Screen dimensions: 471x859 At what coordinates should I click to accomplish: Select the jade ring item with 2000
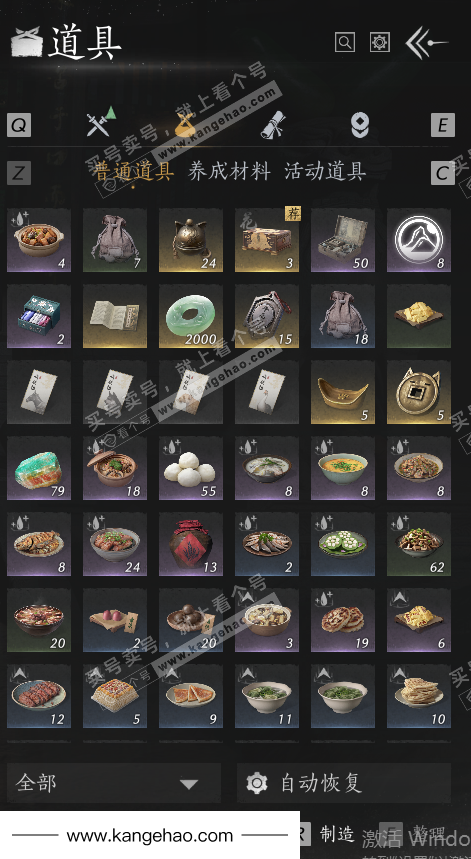tap(191, 316)
